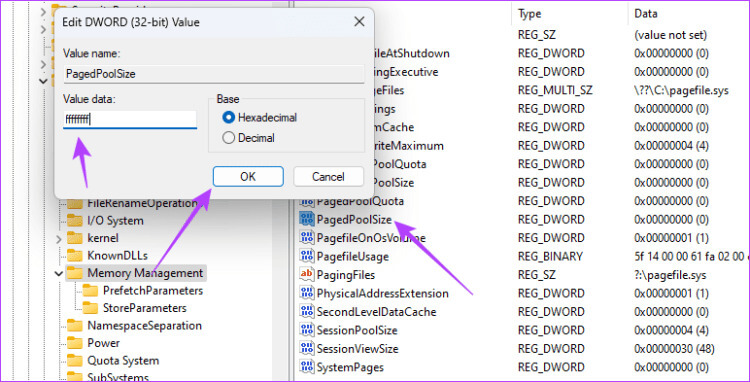Click the Value data input field
The height and width of the screenshot is (382, 750).
click(x=130, y=120)
